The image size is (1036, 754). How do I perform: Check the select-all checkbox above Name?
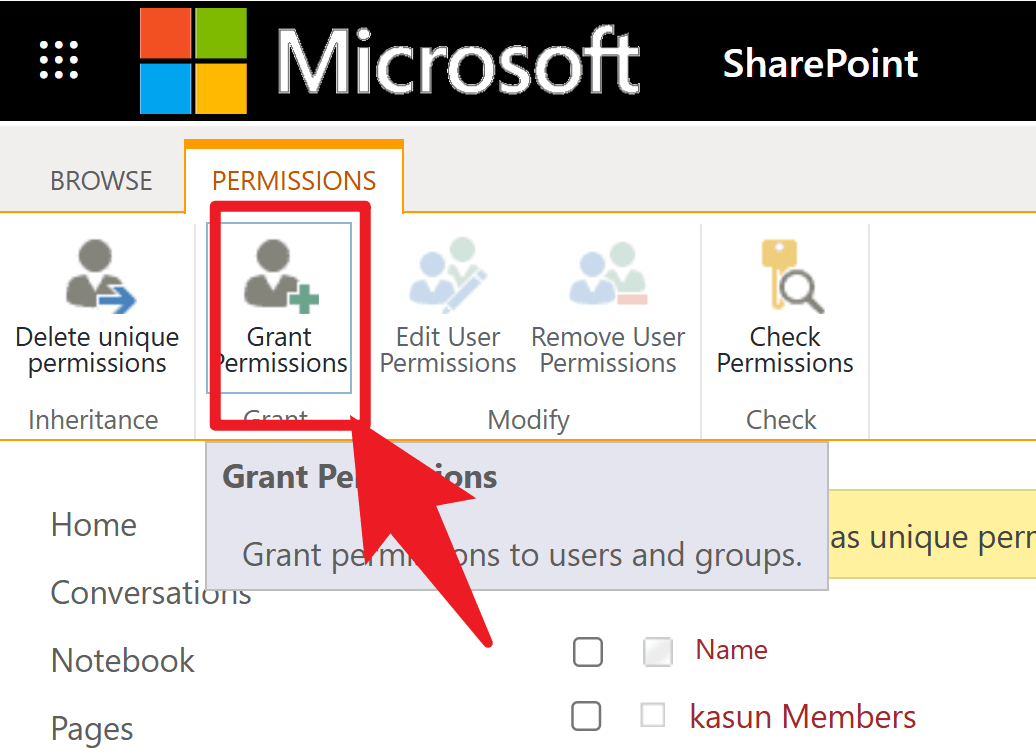(588, 651)
